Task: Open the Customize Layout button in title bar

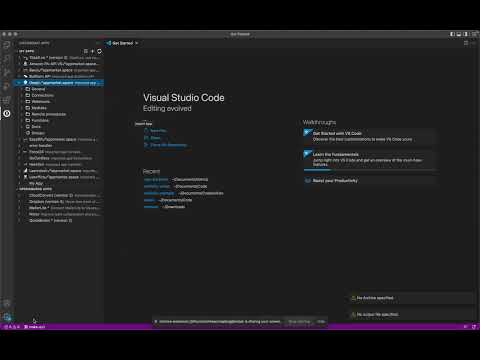Action: point(474,34)
